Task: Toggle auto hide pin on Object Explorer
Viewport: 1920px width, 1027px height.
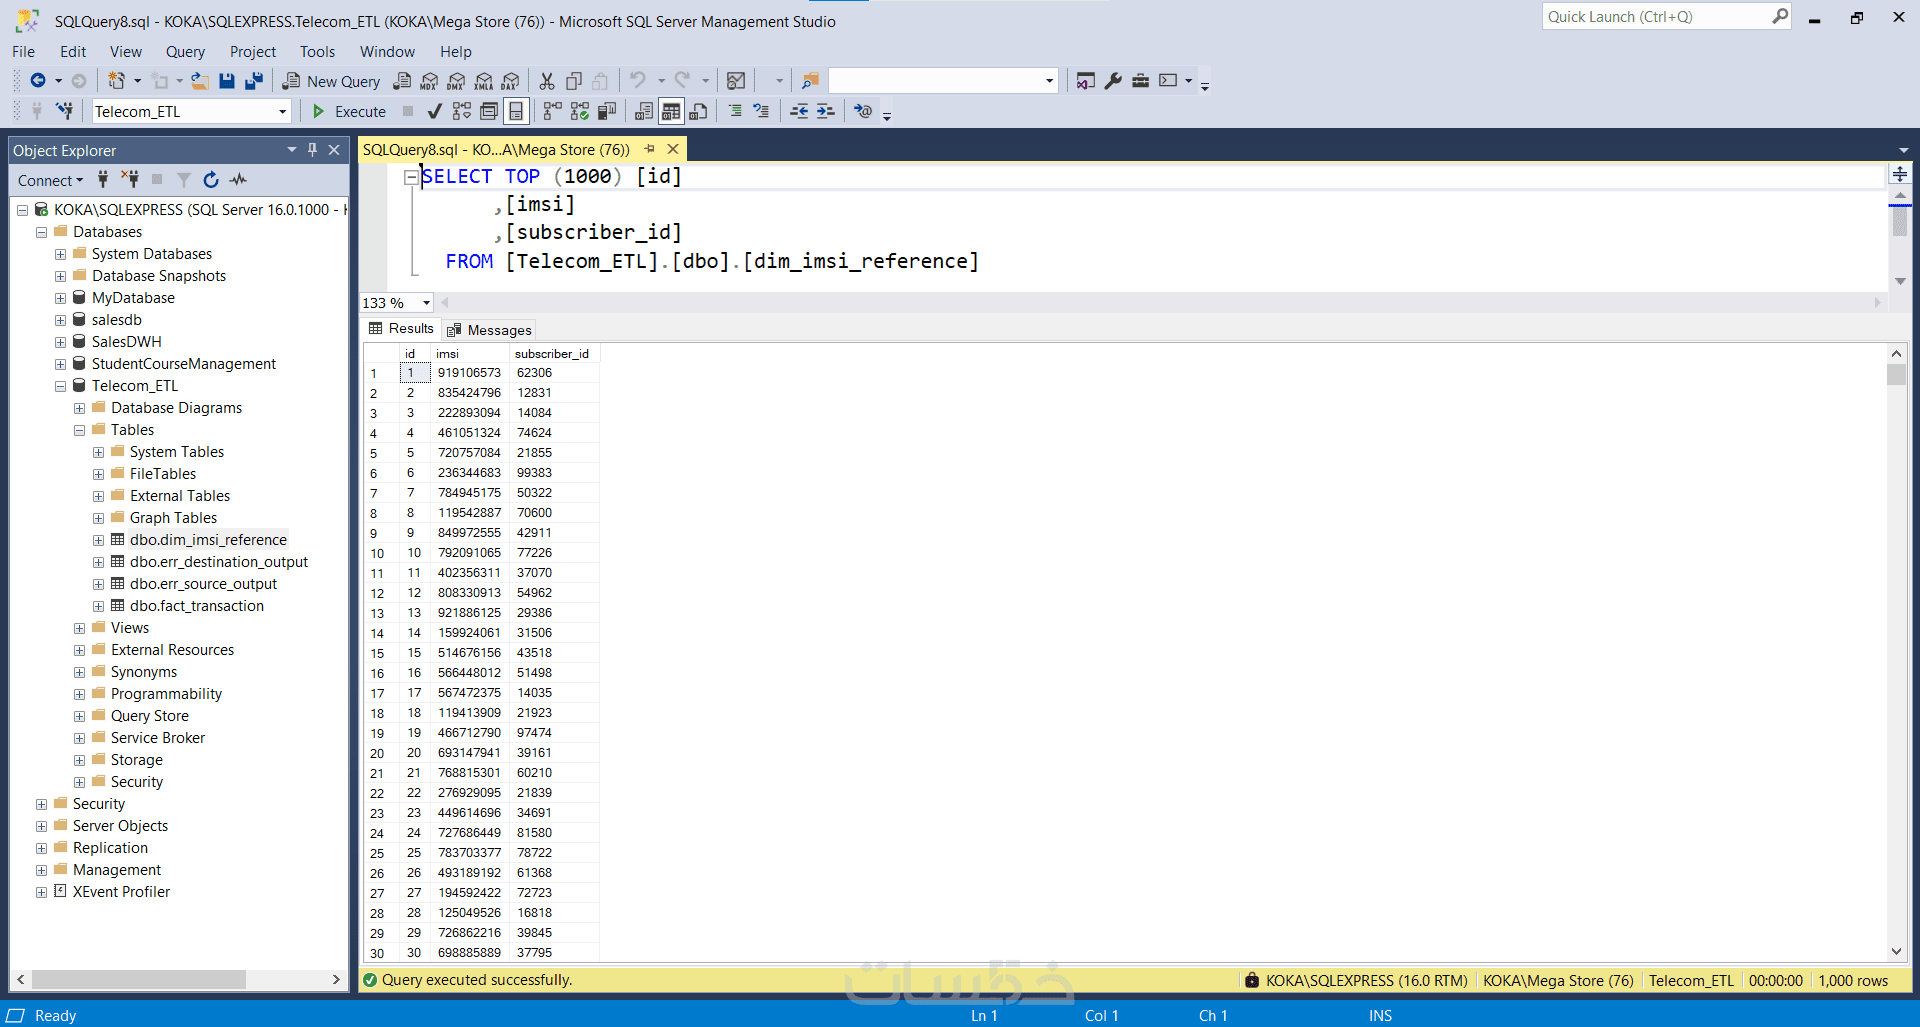Action: click(313, 150)
